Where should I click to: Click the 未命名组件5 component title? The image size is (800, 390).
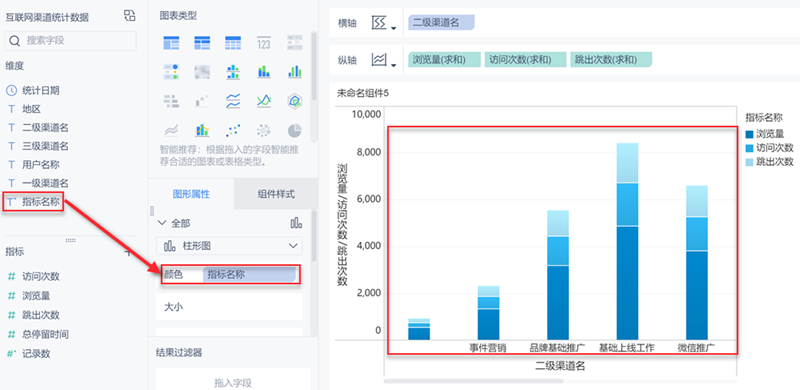pos(363,93)
